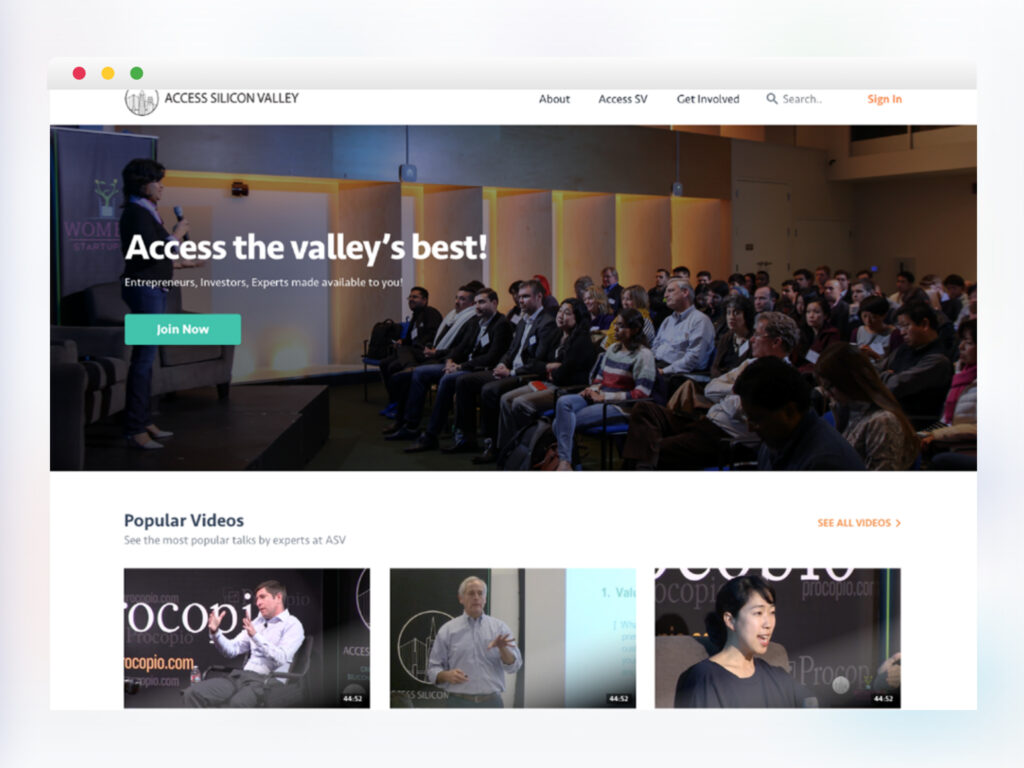Click the Popular Videos heading
The height and width of the screenshot is (768, 1024).
click(x=184, y=520)
